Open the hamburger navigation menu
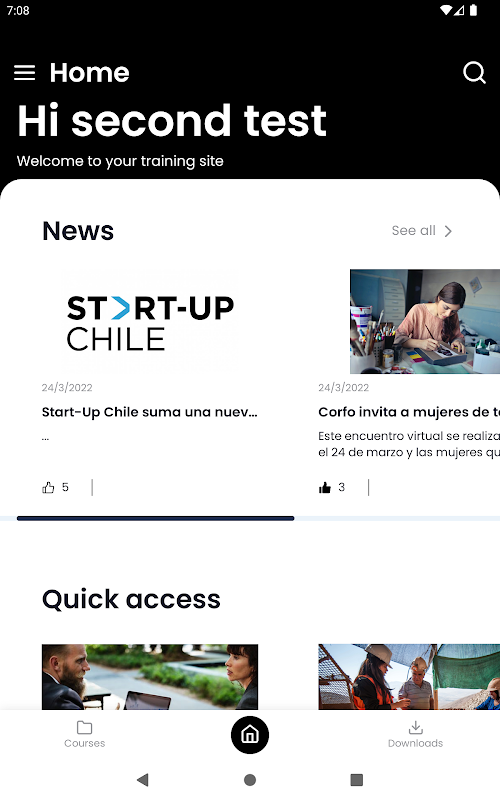500x800 pixels. tap(24, 73)
